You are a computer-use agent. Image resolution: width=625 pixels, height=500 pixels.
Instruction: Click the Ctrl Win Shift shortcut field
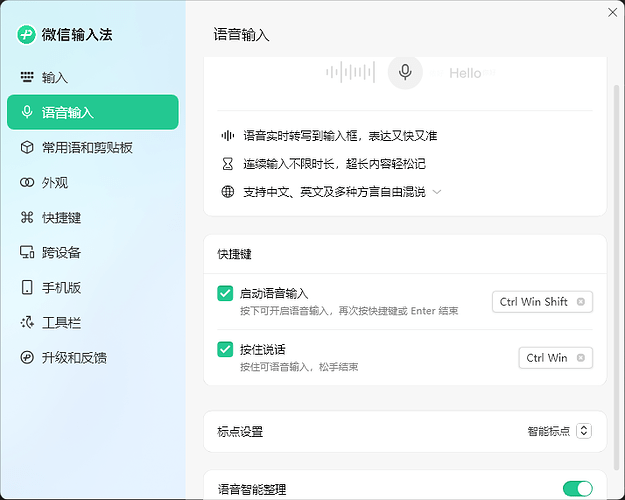pyautogui.click(x=542, y=302)
